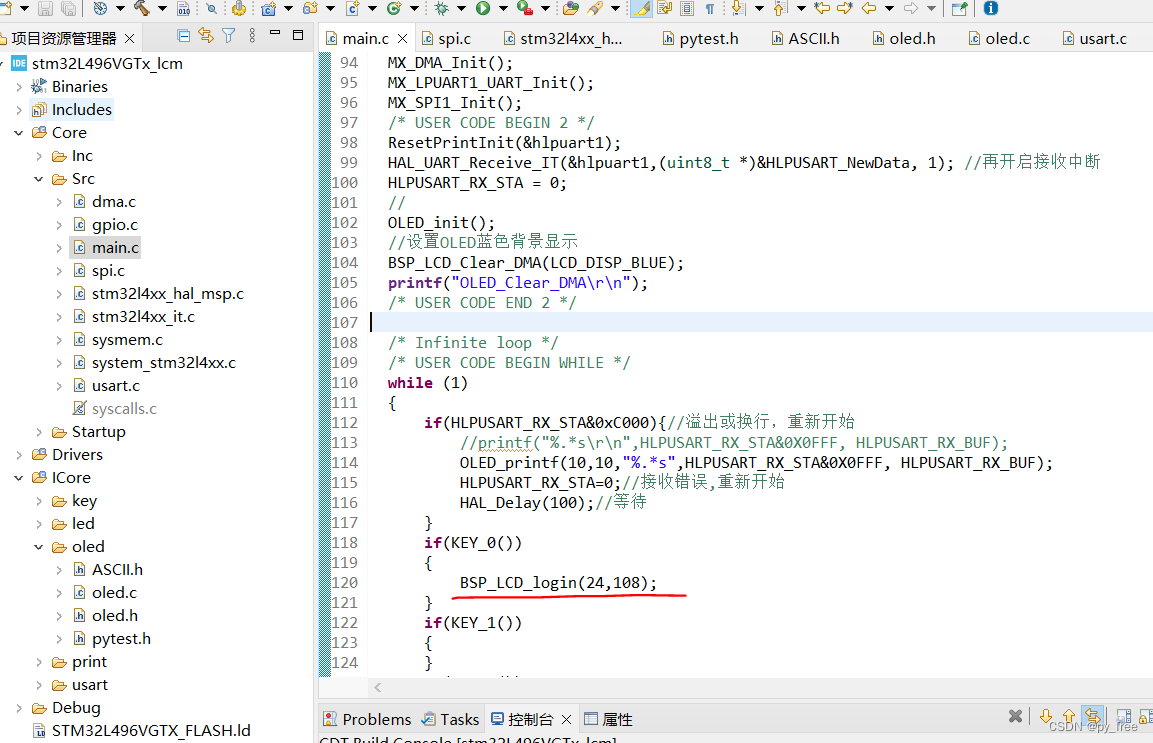
Task: Collapse the Src folder node
Action: (x=40, y=179)
